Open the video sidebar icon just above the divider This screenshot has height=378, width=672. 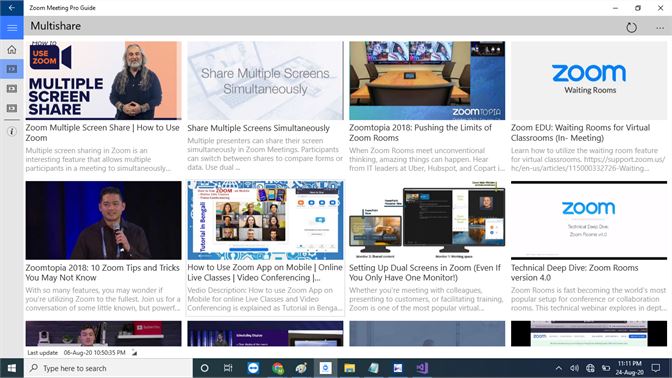click(x=12, y=108)
